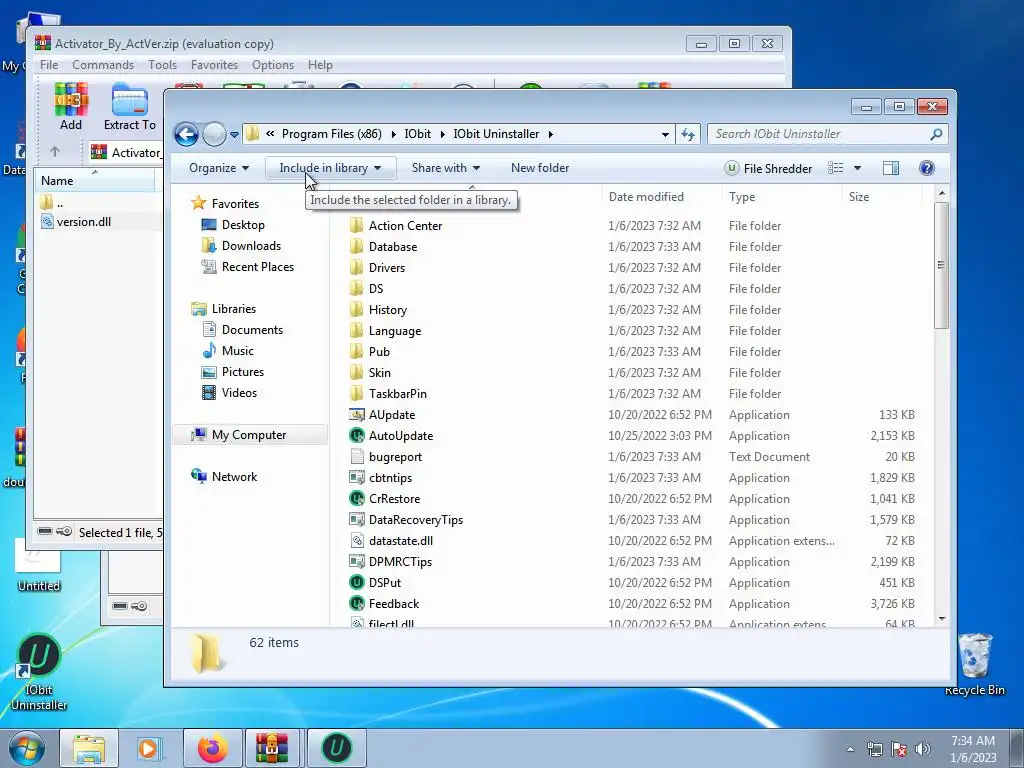Expand the address bar history dropdown

[665, 135]
